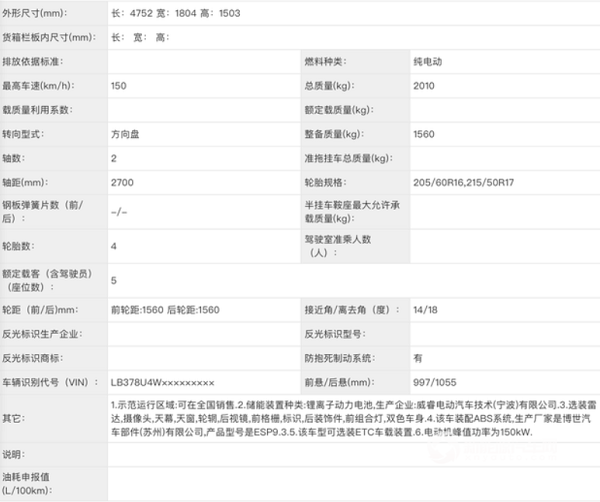This screenshot has height=502, width=600.
Task: Click the 整备质量(kg) label
Action: click(x=334, y=134)
